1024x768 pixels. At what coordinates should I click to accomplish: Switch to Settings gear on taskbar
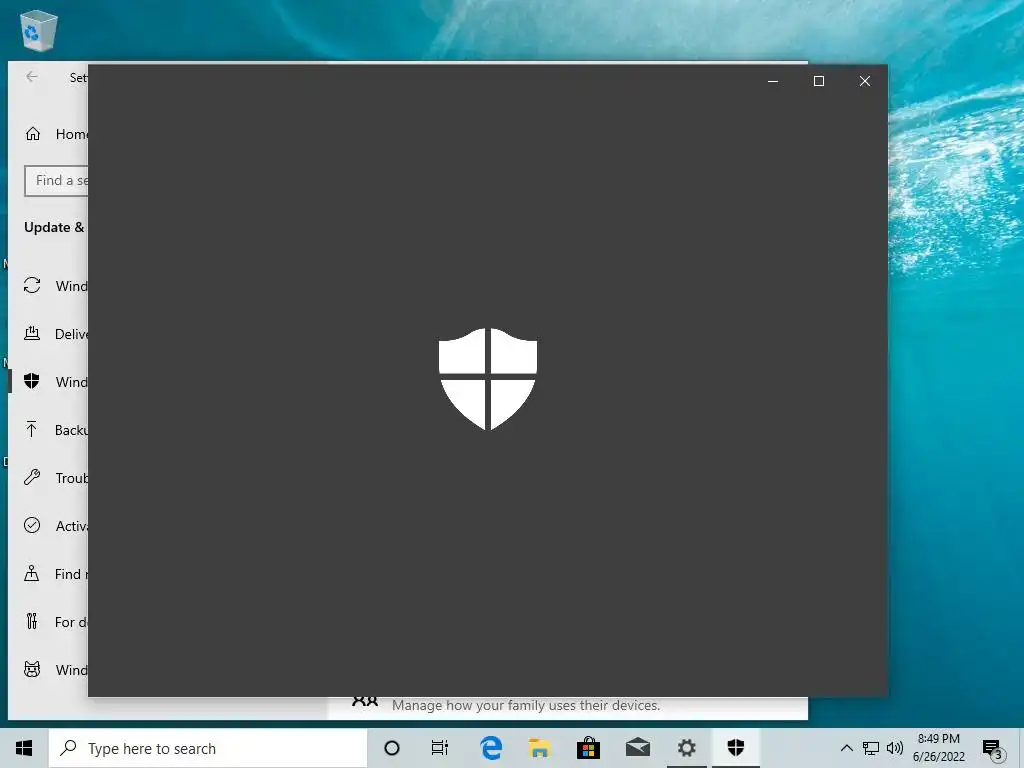click(x=686, y=748)
